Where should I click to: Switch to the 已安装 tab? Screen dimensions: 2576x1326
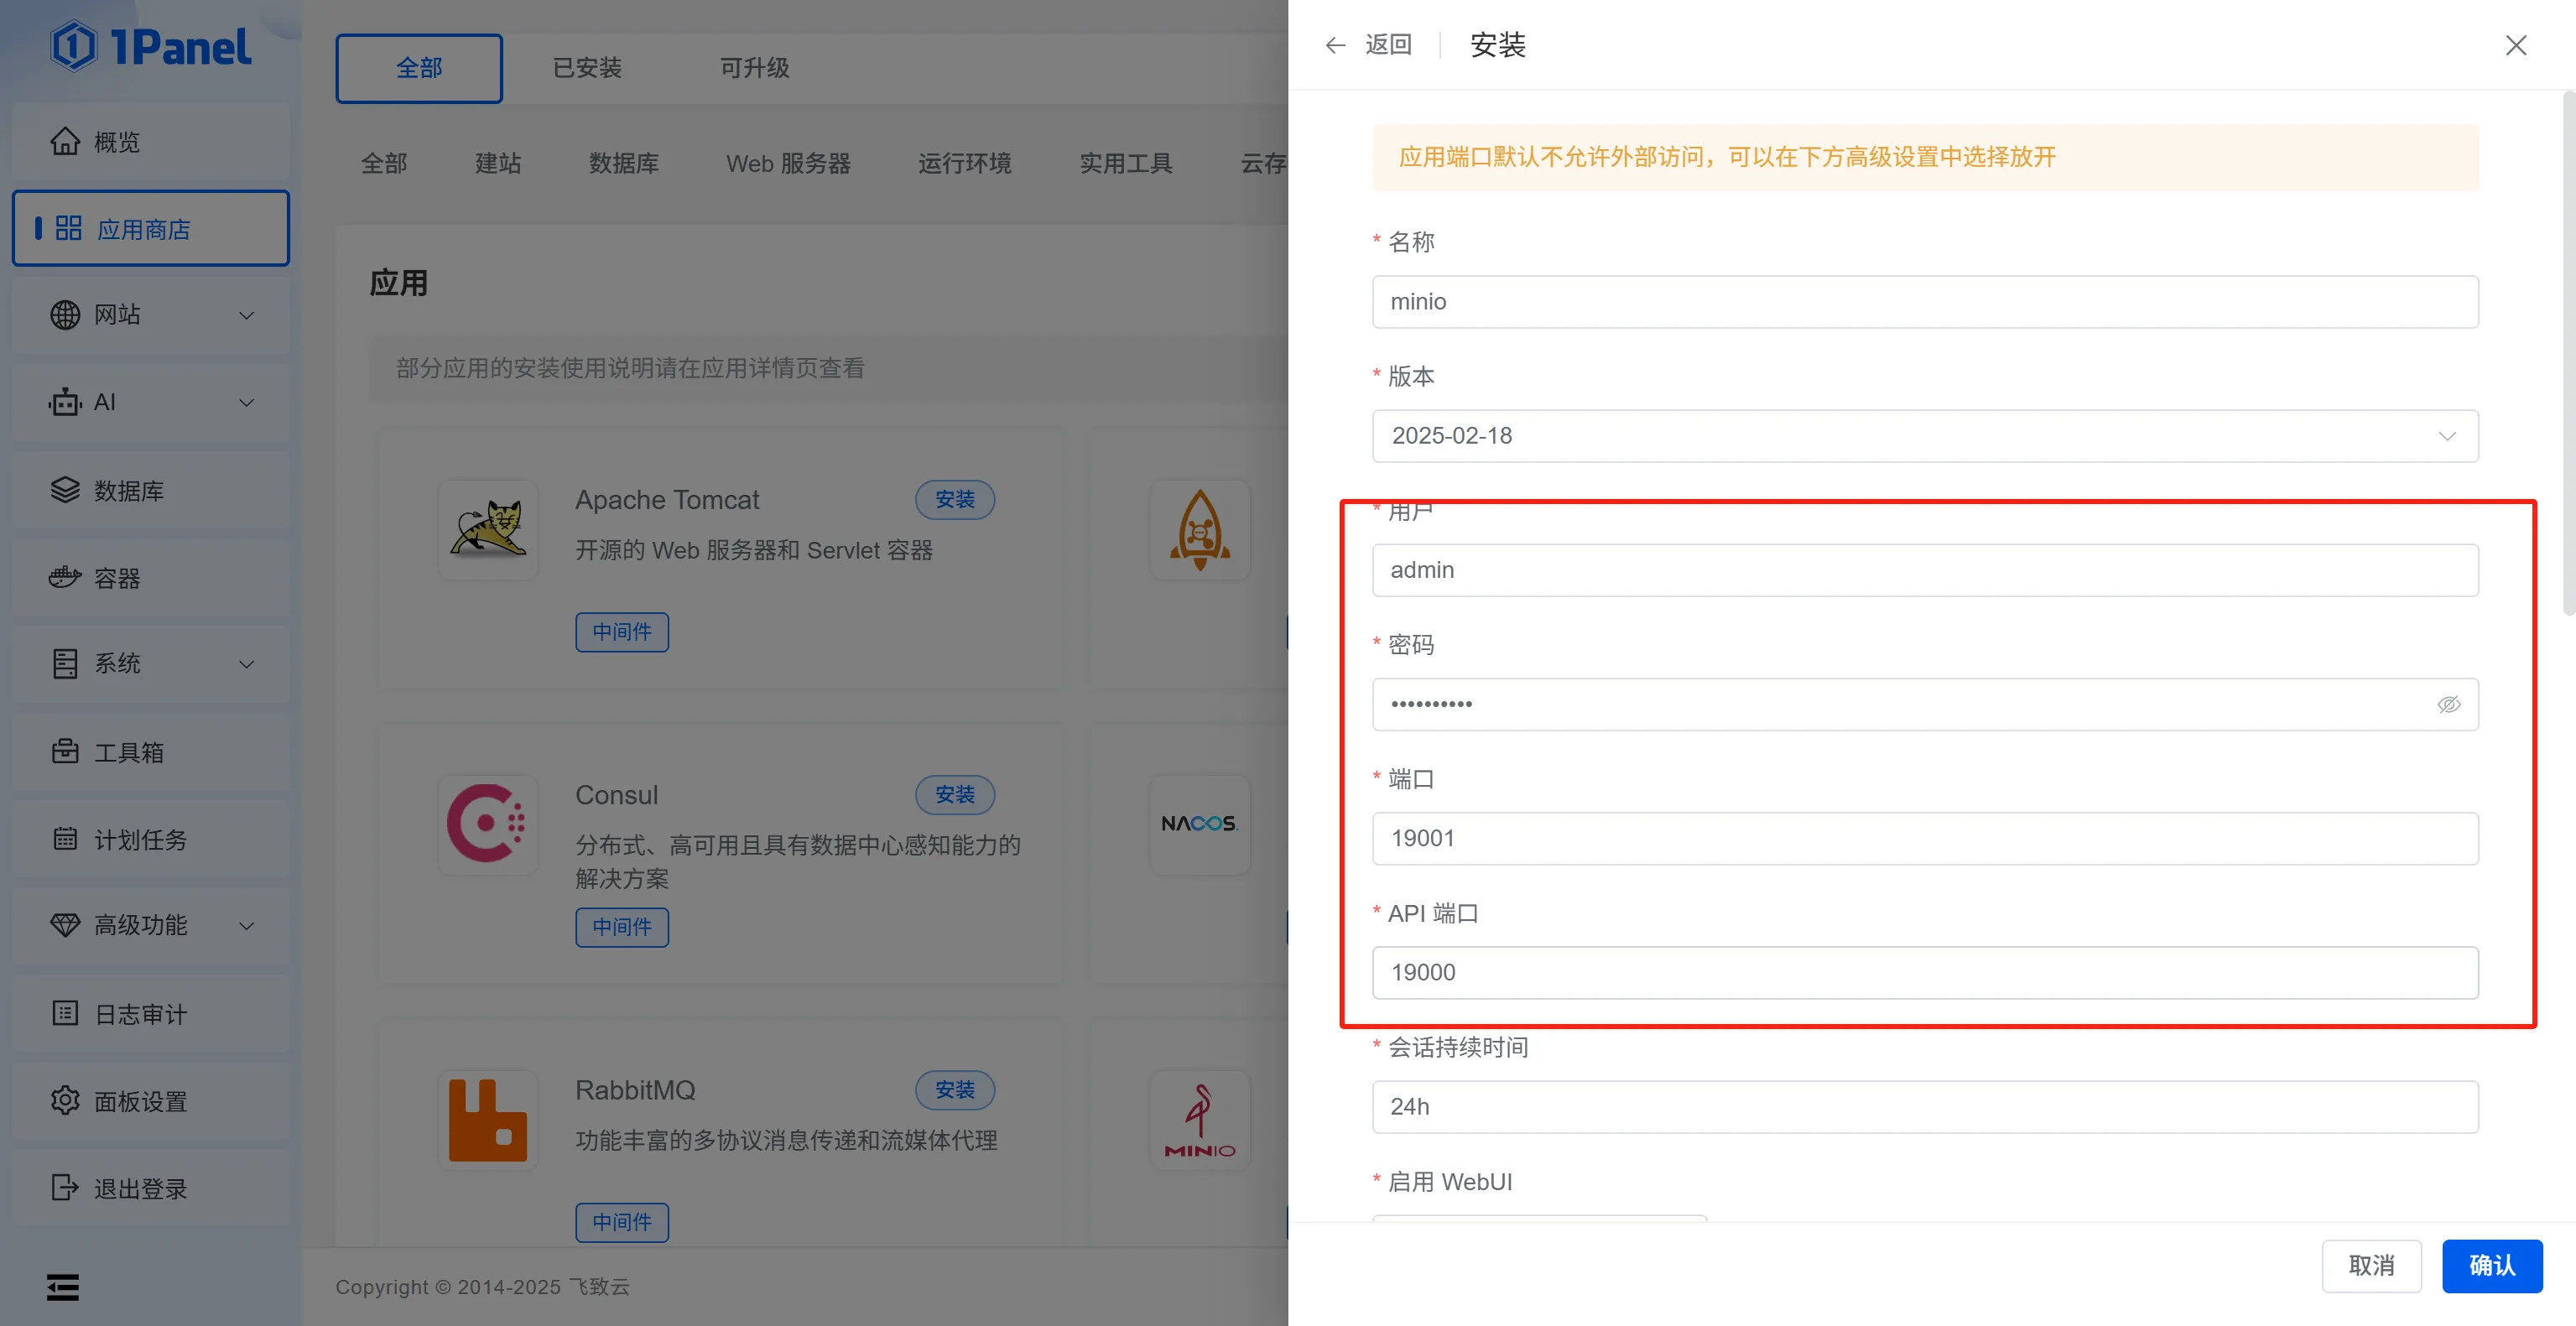click(x=587, y=68)
